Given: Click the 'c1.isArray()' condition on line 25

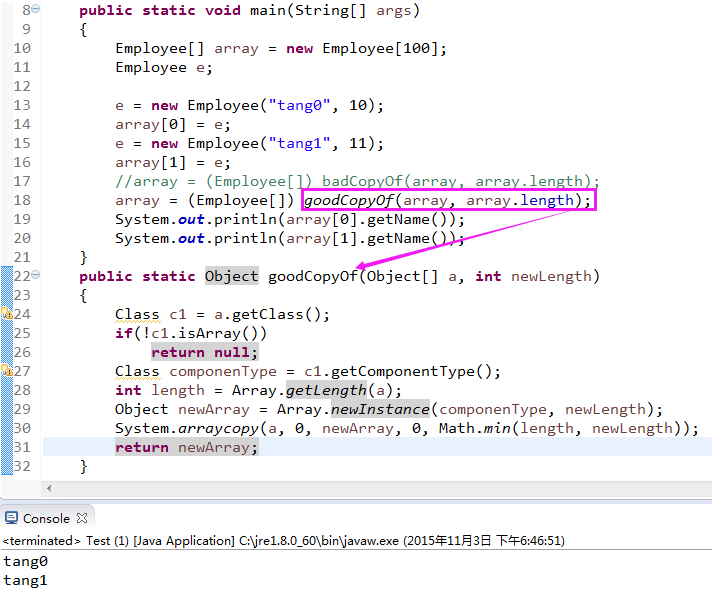Looking at the screenshot, I should pyautogui.click(x=204, y=333).
